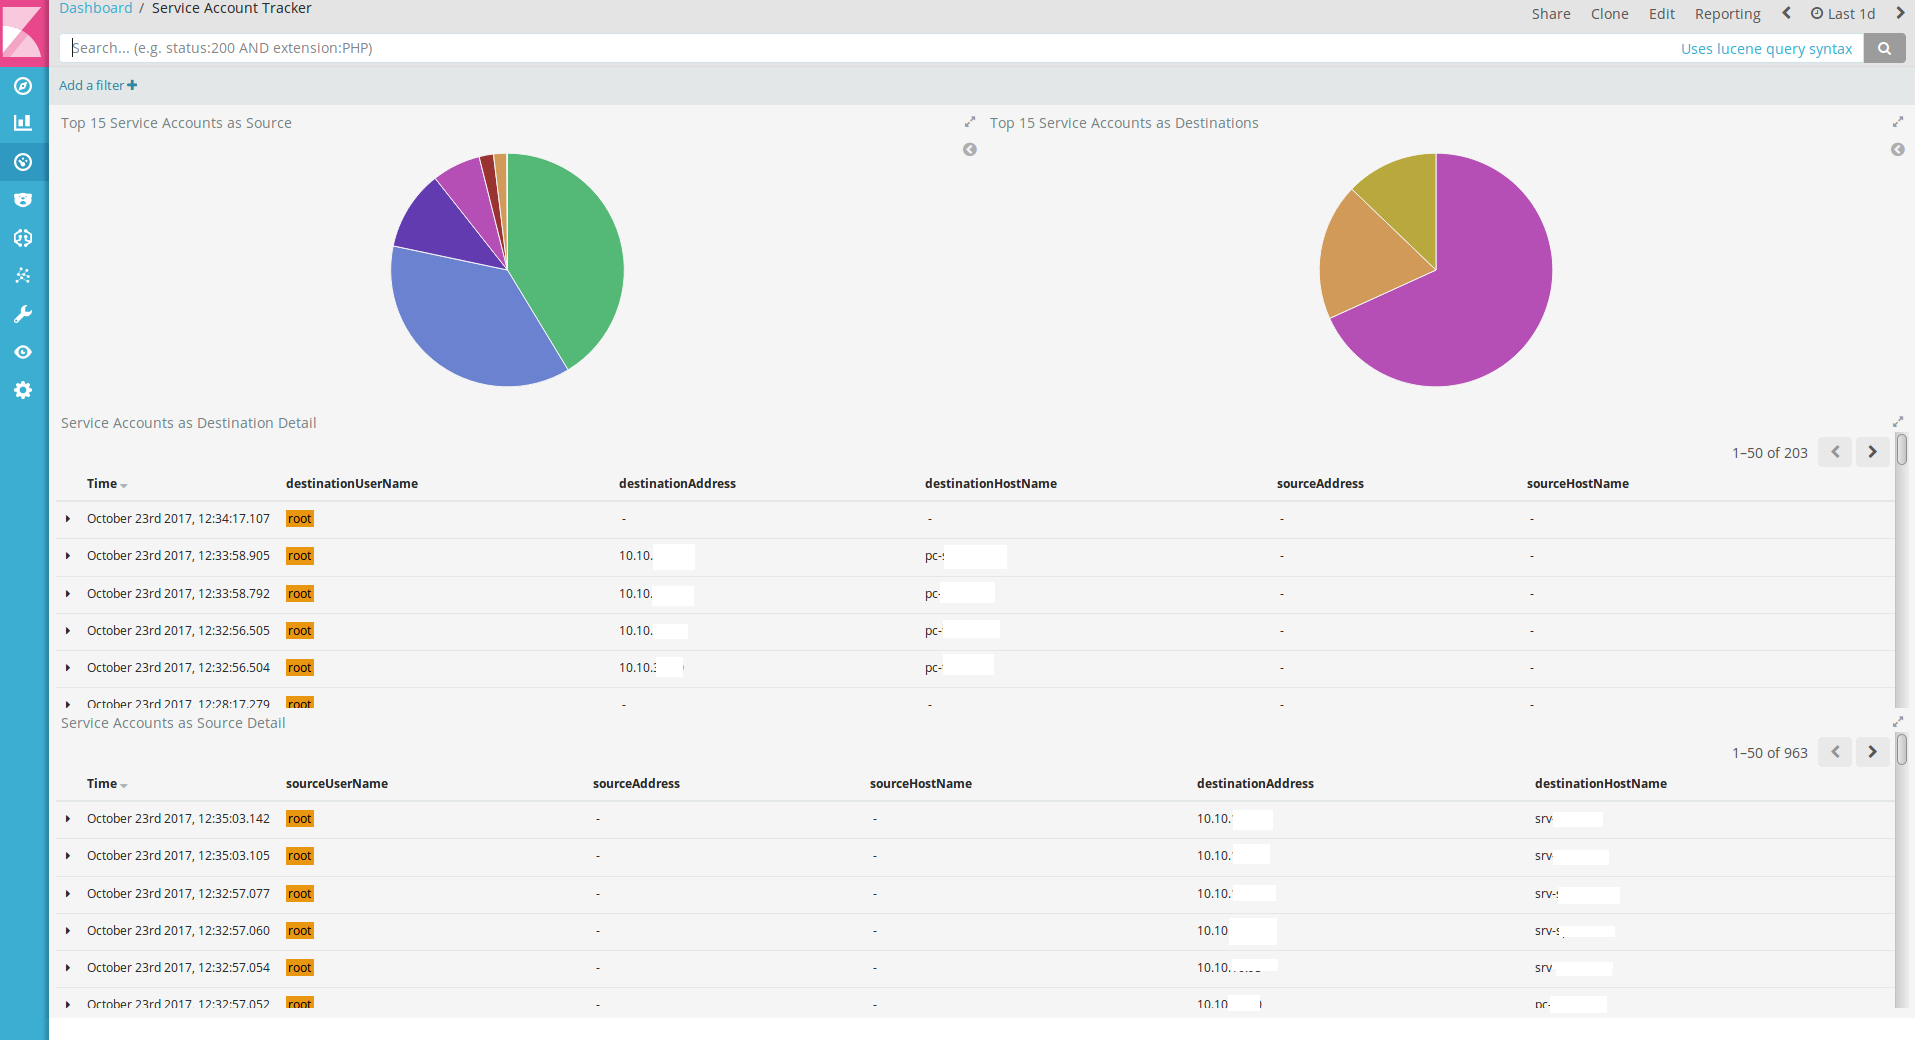The height and width of the screenshot is (1040, 1915).
Task: Expand the 12:34:17.107 row in Destination Detail
Action: coord(68,519)
